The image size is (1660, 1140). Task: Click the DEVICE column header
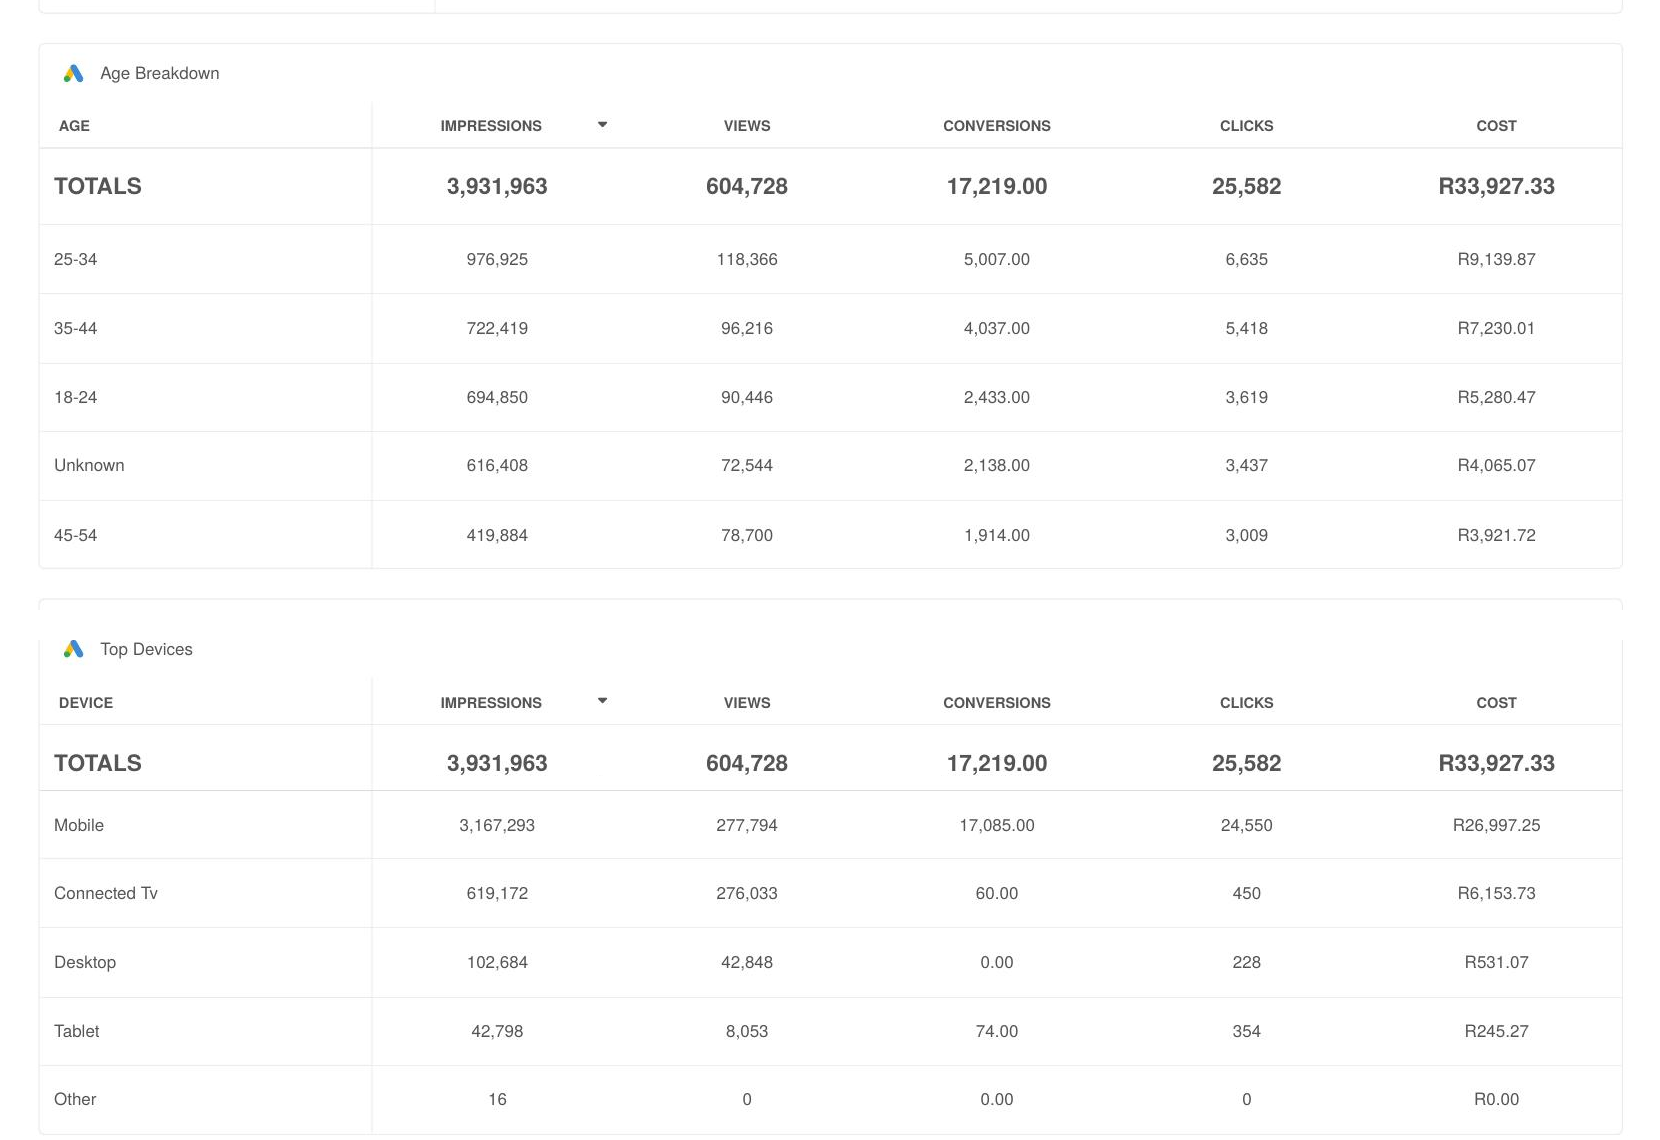[x=86, y=703]
